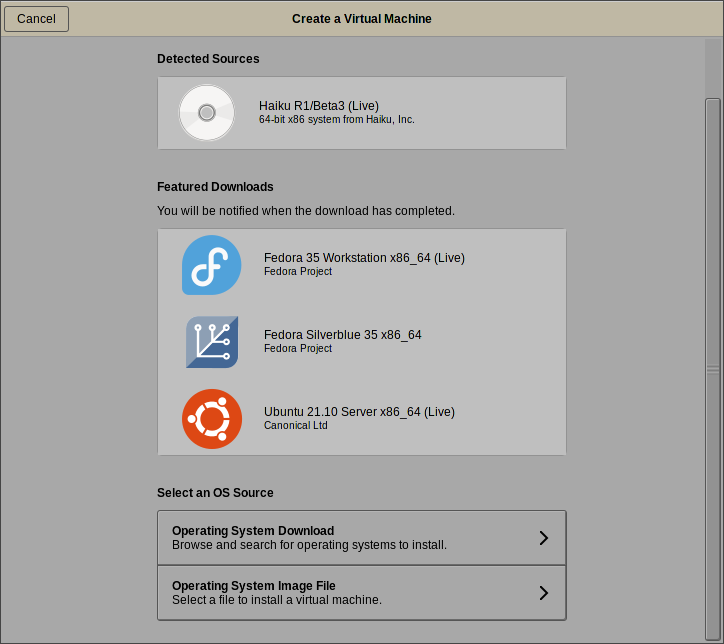Cancel the virtual machine creation

(36, 19)
